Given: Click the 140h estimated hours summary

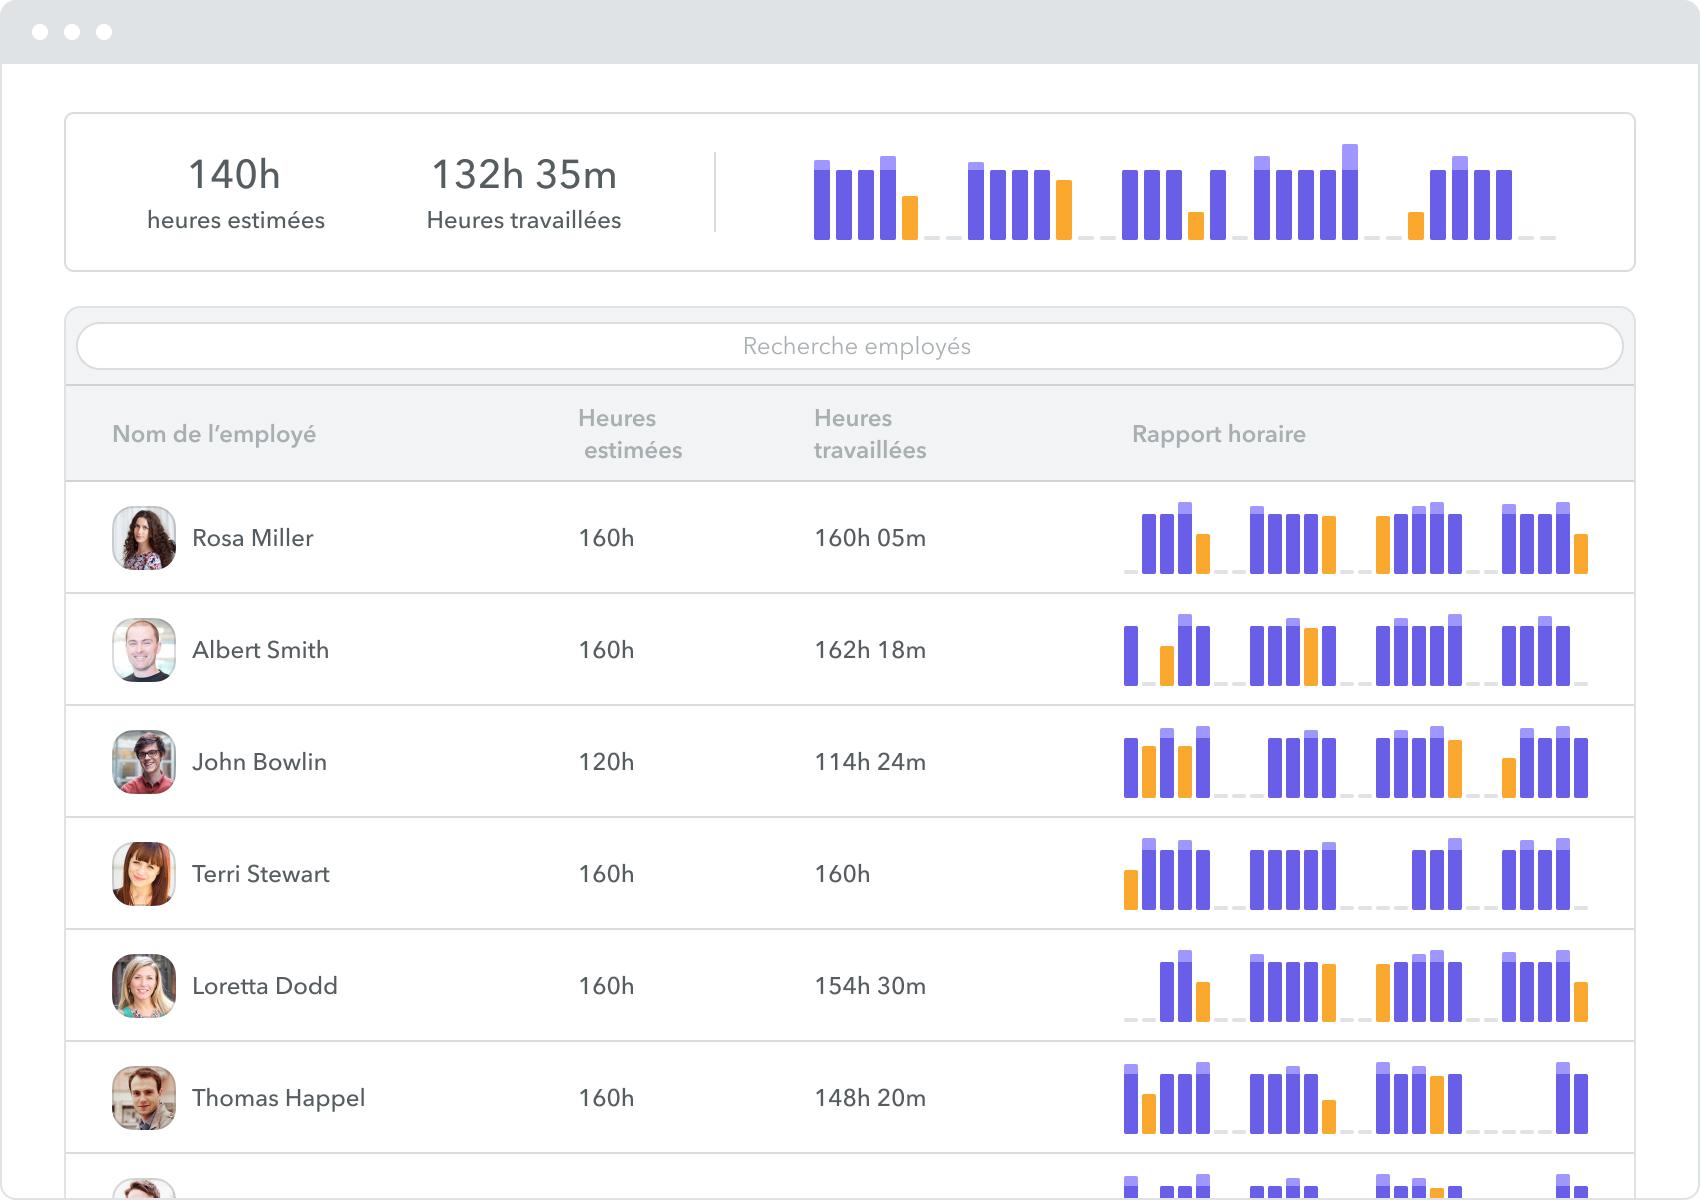Looking at the screenshot, I should tap(235, 175).
